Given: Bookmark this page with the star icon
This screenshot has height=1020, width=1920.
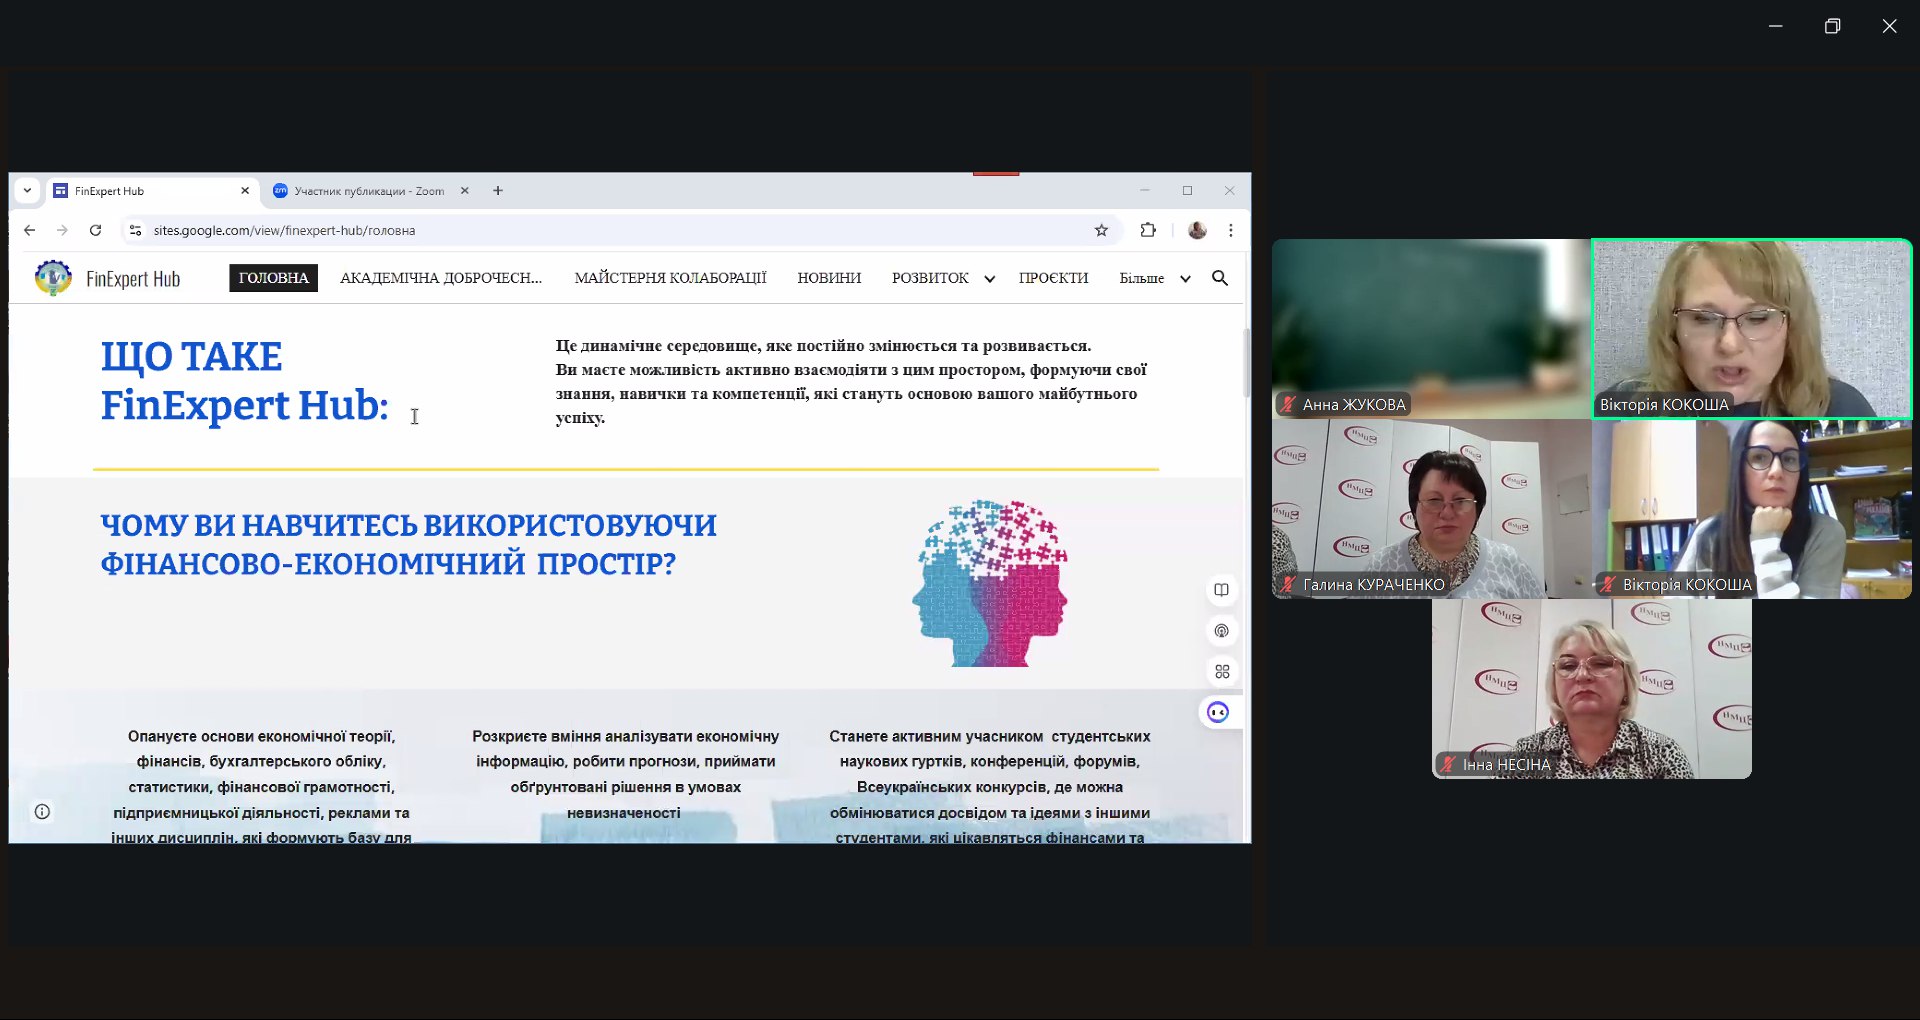Looking at the screenshot, I should 1101,230.
